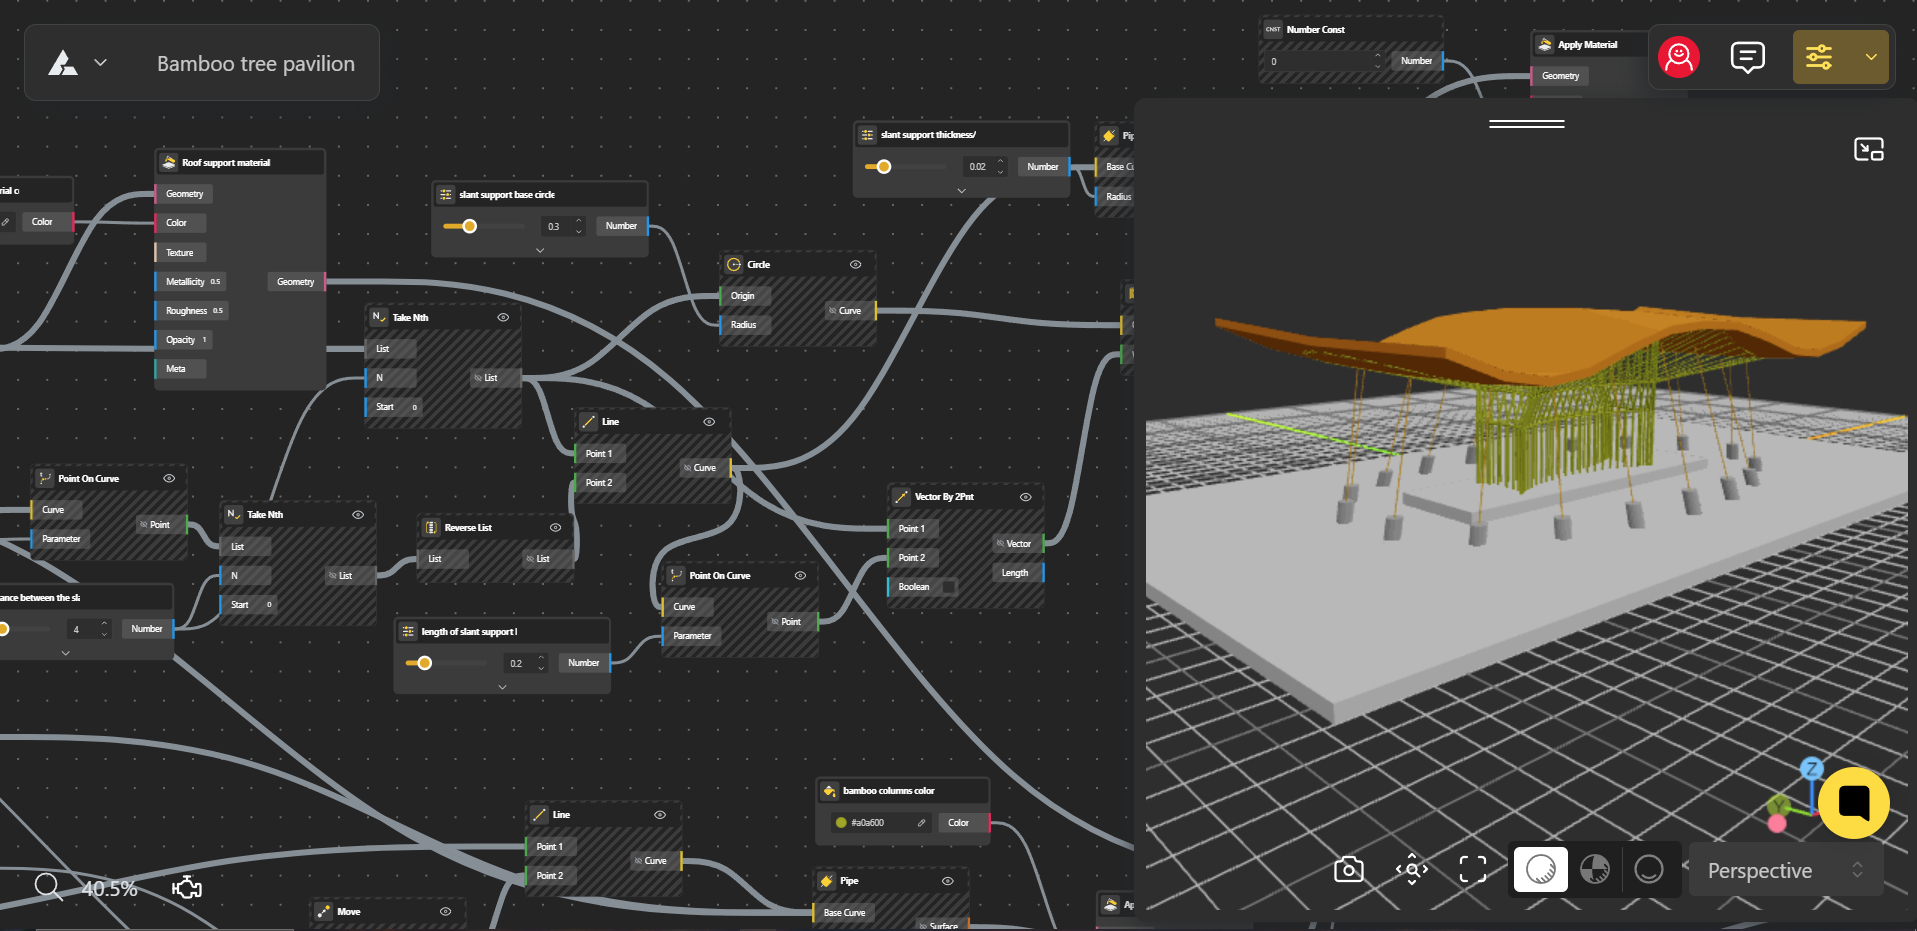
Task: Click the logo dropdown beside the project name
Action: (101, 62)
